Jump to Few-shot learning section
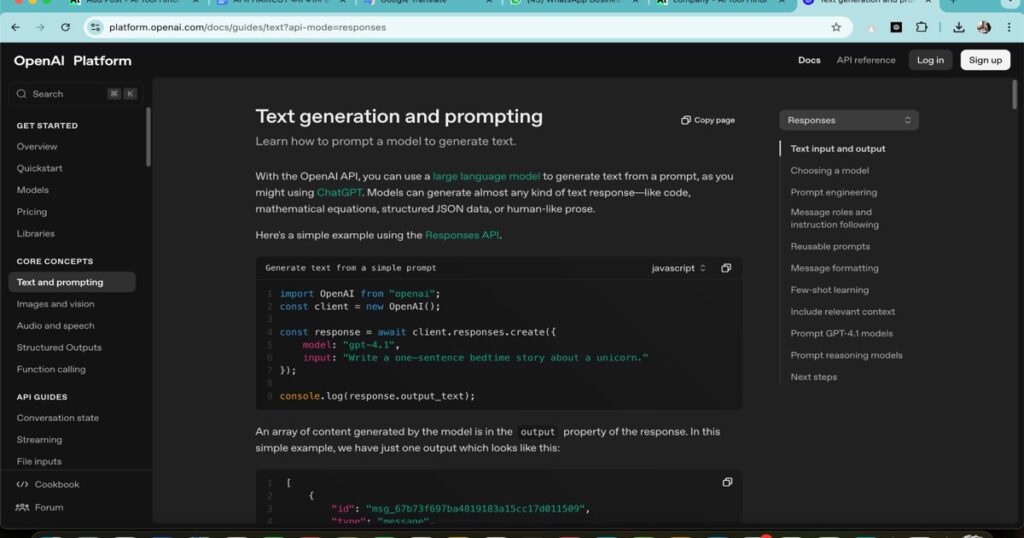The width and height of the screenshot is (1024, 538). (829, 290)
